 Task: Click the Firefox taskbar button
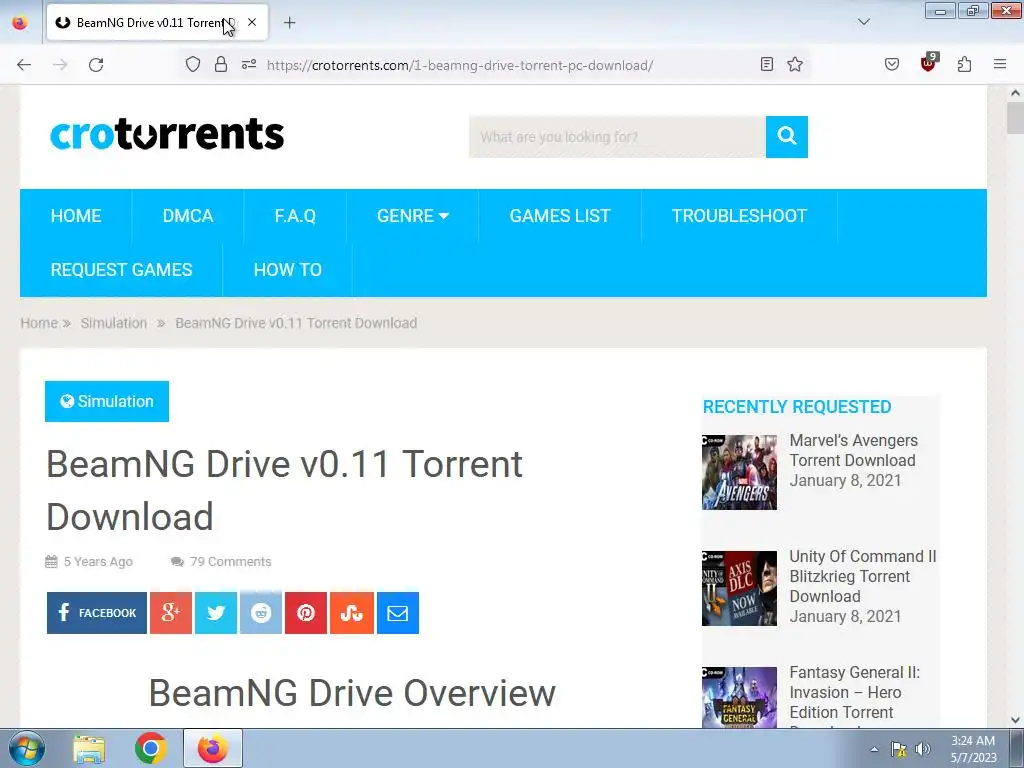point(213,748)
